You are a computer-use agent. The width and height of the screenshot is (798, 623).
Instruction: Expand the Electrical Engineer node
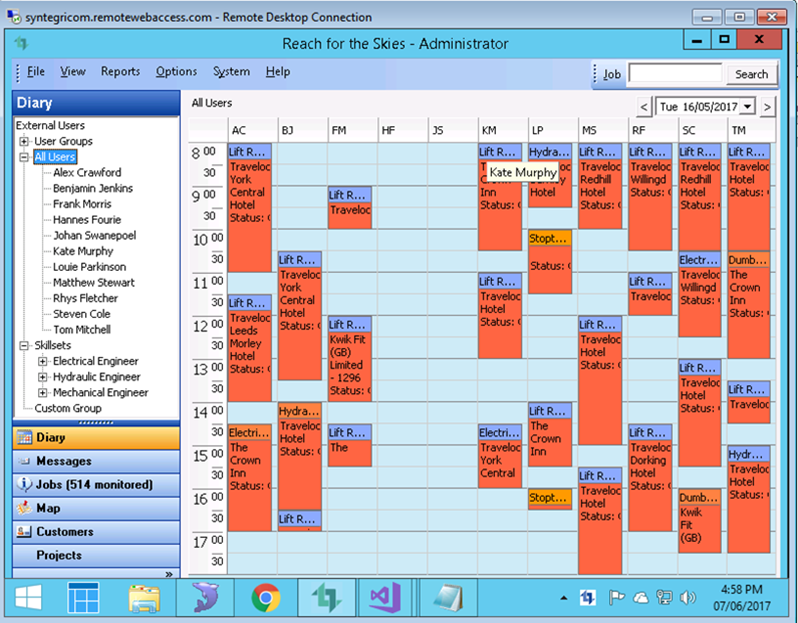[43, 361]
